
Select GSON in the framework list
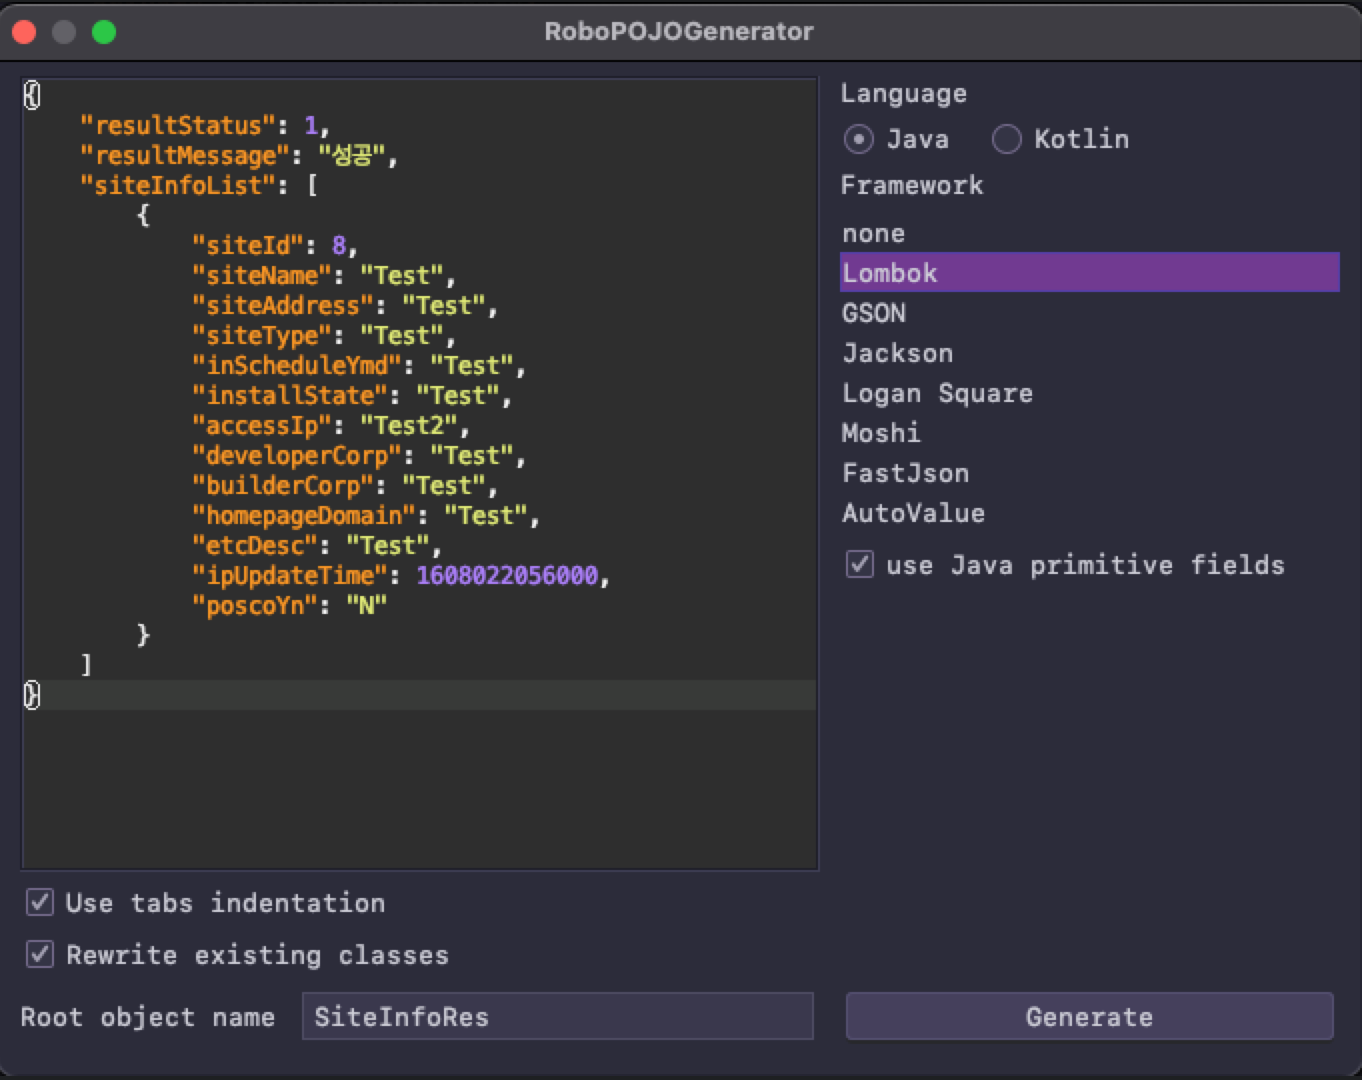(1090, 313)
